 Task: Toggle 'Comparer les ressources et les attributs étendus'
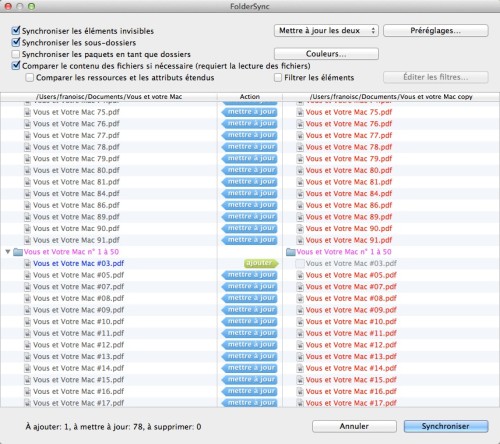tap(30, 78)
